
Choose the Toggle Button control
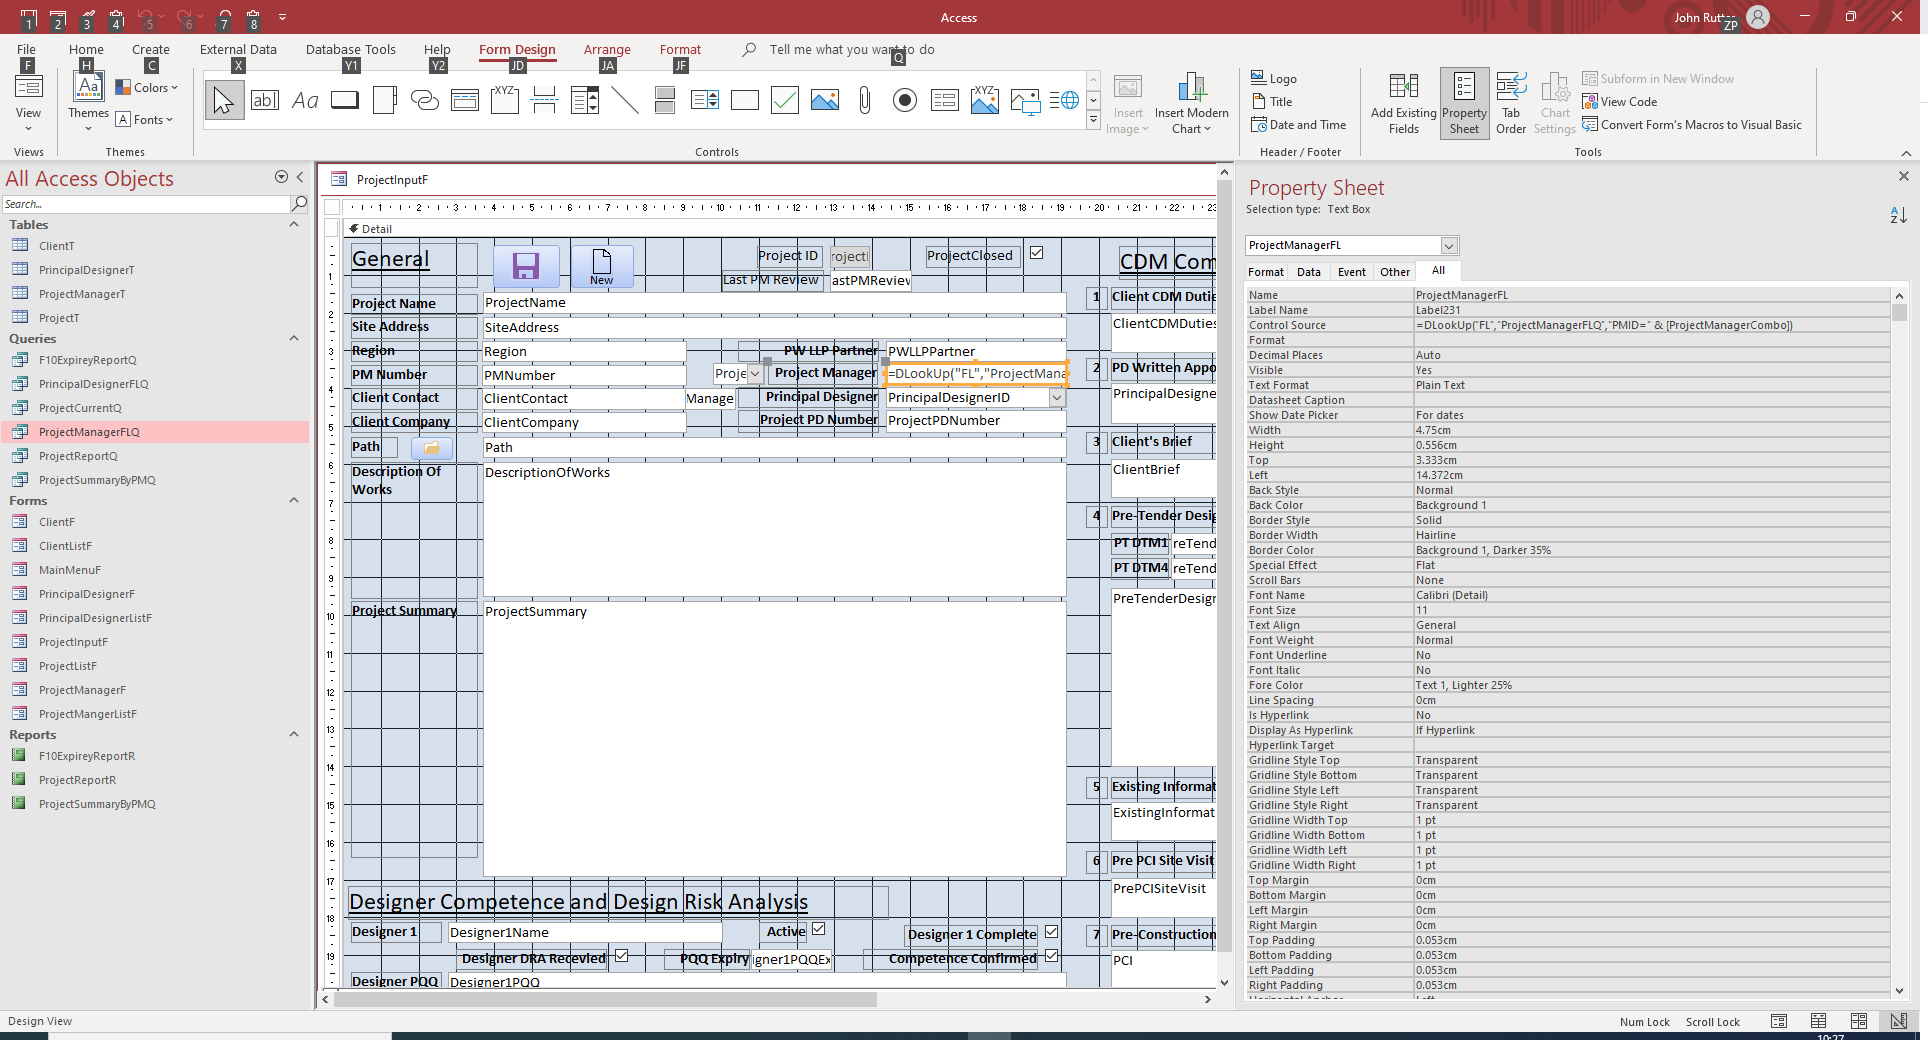[x=665, y=100]
